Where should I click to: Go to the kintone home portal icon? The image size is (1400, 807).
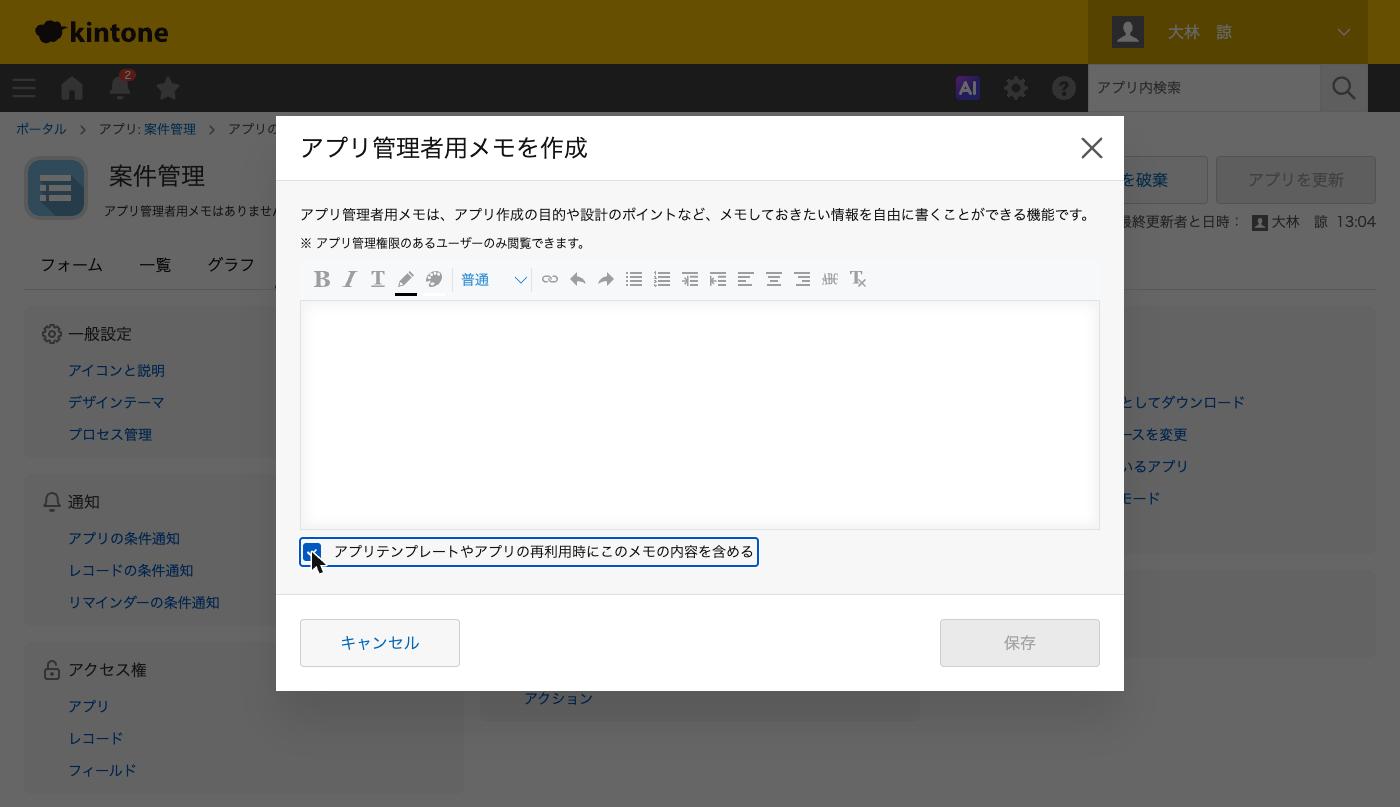click(72, 88)
